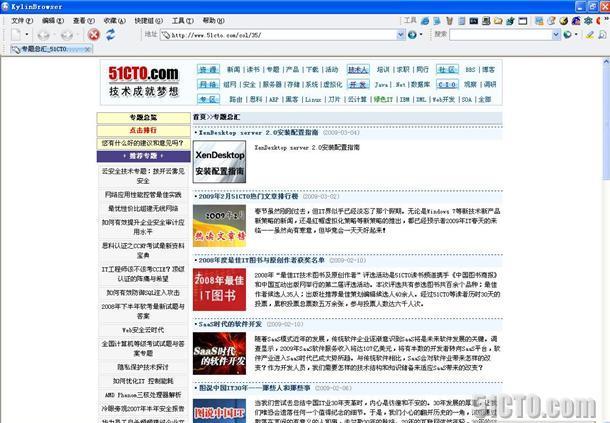Click the C-I-O category button
The height and width of the screenshot is (423, 610).
pyautogui.click(x=447, y=84)
